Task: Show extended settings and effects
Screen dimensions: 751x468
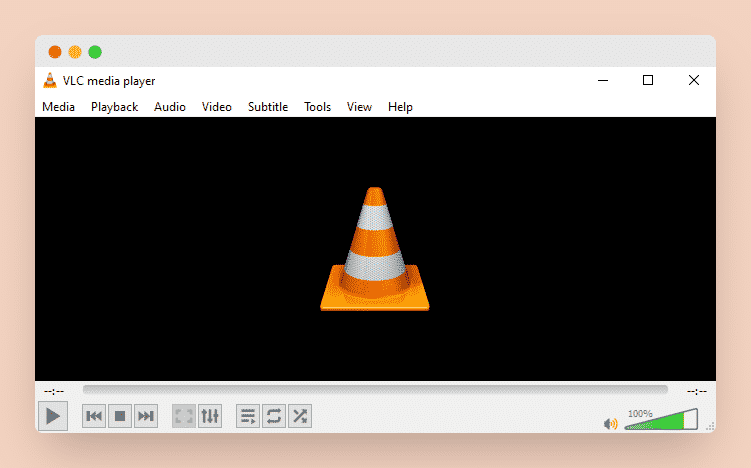Action: click(x=210, y=416)
